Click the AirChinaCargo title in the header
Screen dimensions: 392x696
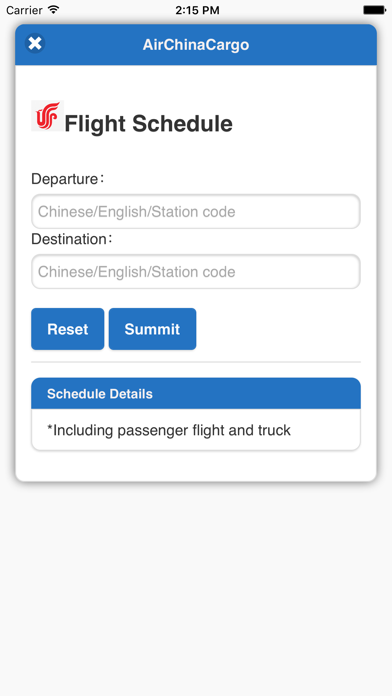196,45
